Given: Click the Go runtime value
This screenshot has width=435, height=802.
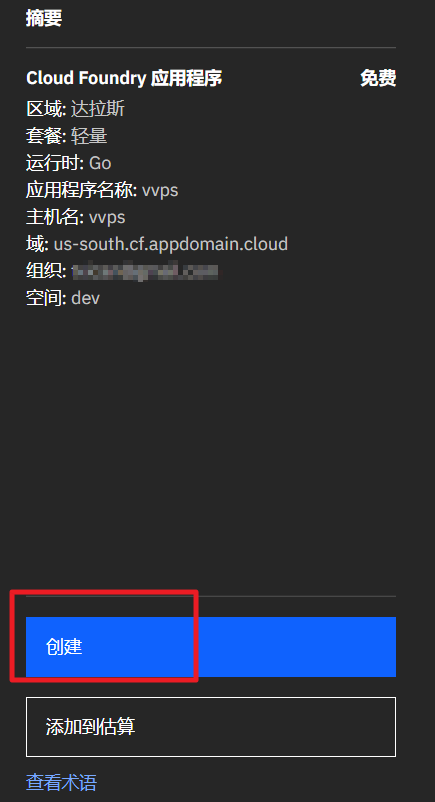Looking at the screenshot, I should click(100, 163).
